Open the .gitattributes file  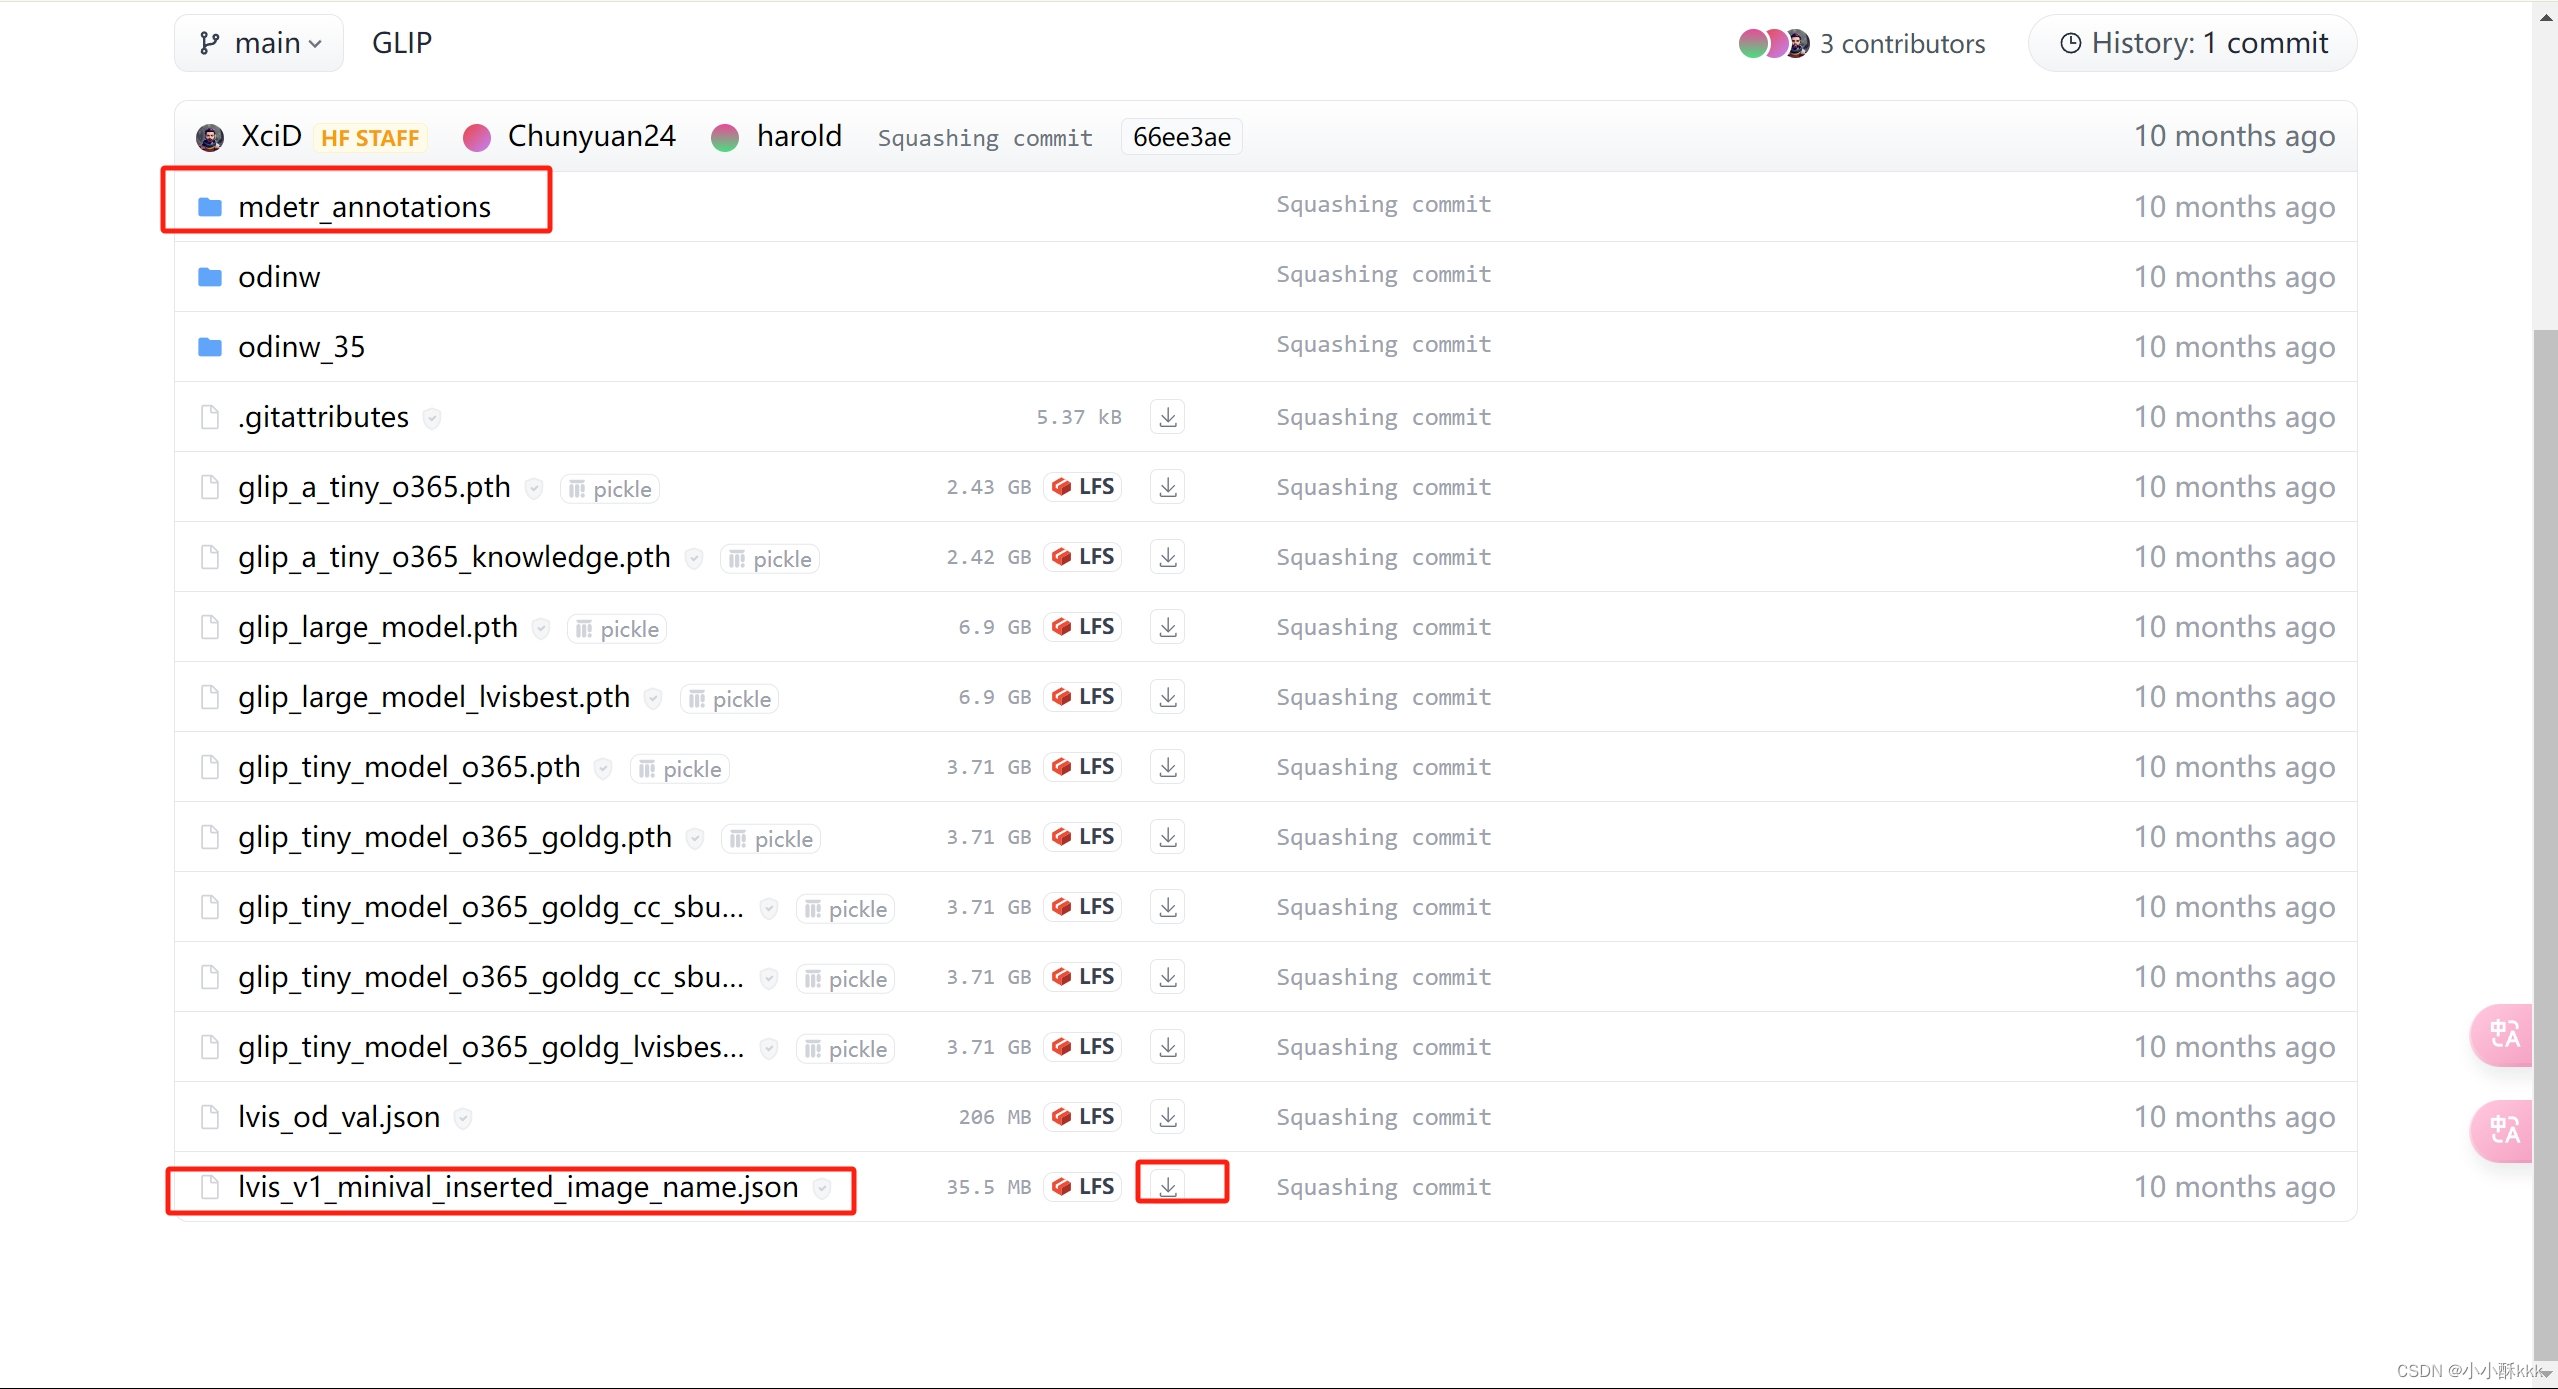323,417
